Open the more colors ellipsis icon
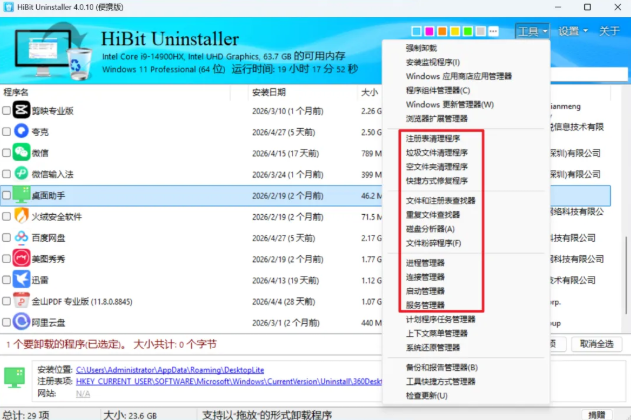Viewport: 631px width, 420px height. coord(493,31)
